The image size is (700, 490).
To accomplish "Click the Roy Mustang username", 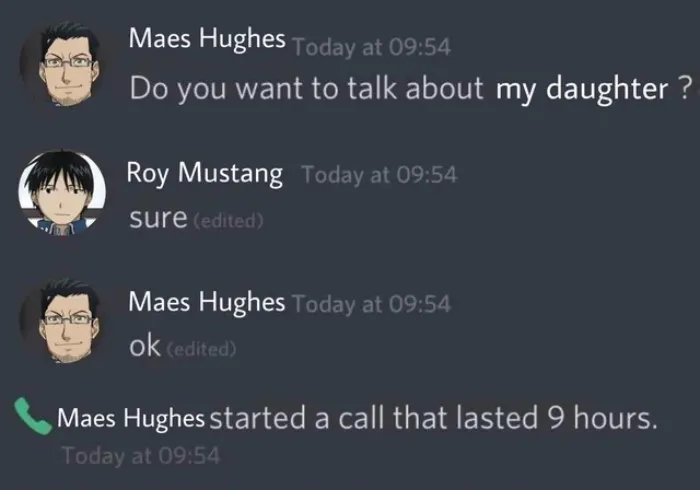I will point(204,173).
